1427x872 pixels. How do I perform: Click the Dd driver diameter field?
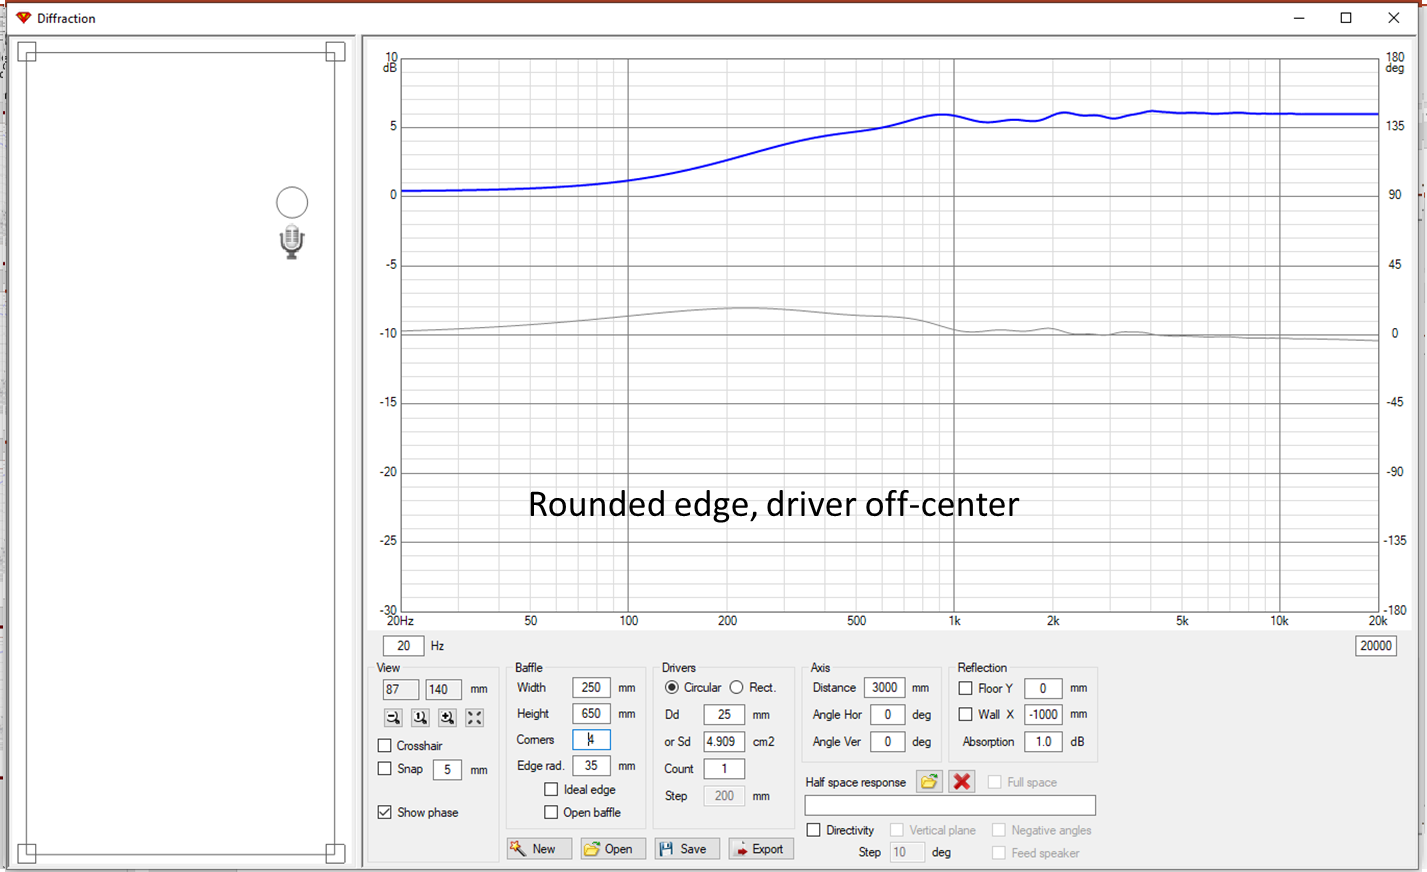pyautogui.click(x=724, y=715)
